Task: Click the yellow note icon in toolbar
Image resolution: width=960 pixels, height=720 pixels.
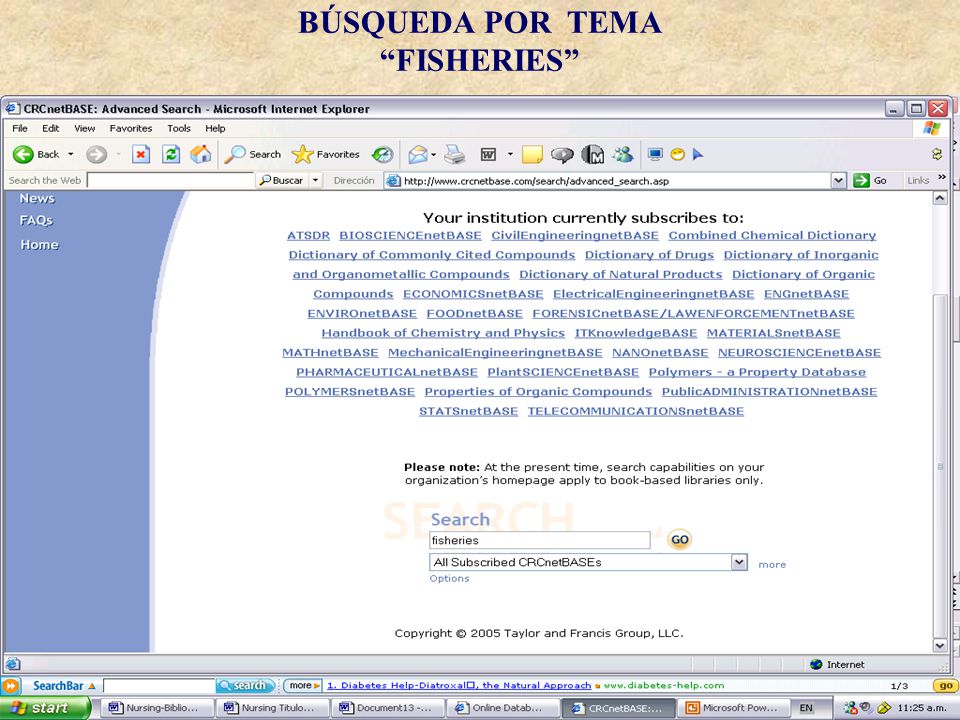Action: pos(532,154)
